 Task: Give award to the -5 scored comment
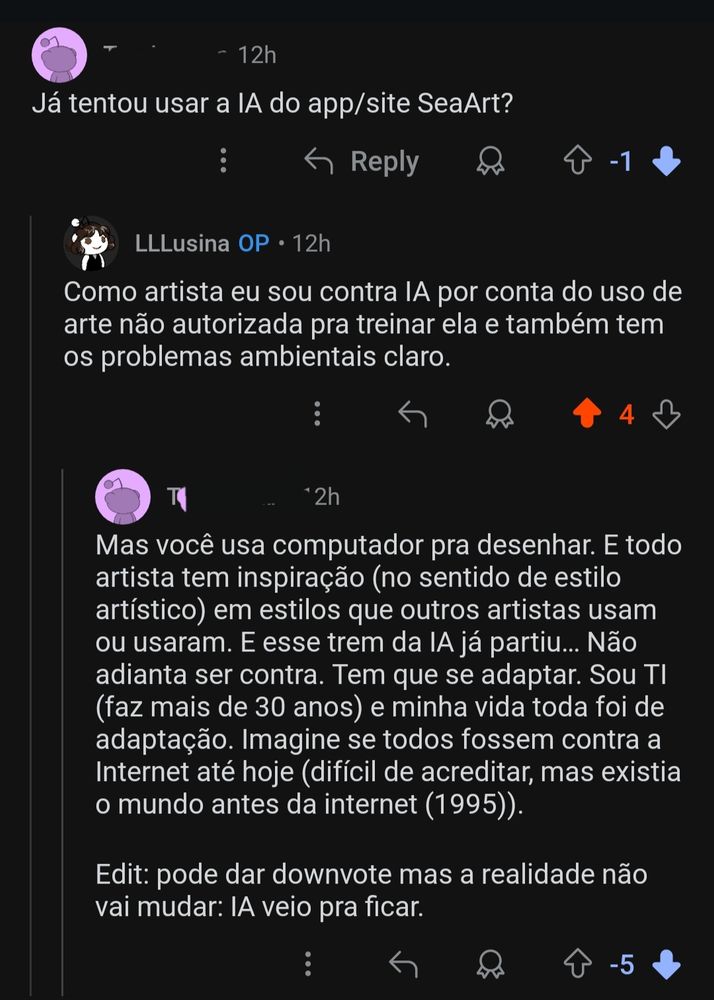(490, 964)
